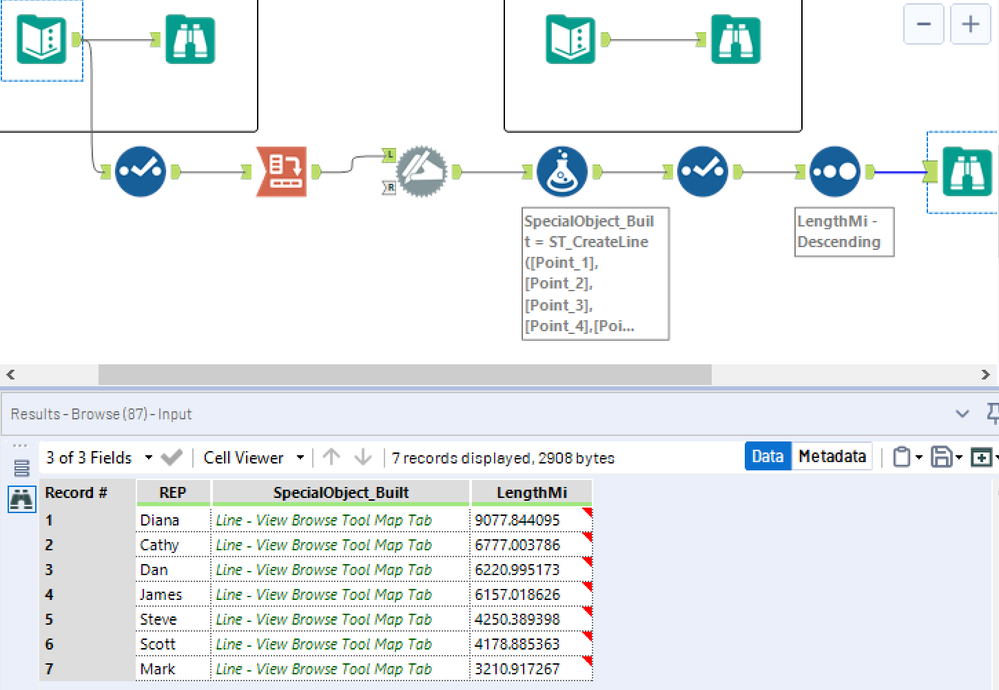This screenshot has width=999, height=690.
Task: Click the L input anchor of Join tool
Action: pos(389,155)
